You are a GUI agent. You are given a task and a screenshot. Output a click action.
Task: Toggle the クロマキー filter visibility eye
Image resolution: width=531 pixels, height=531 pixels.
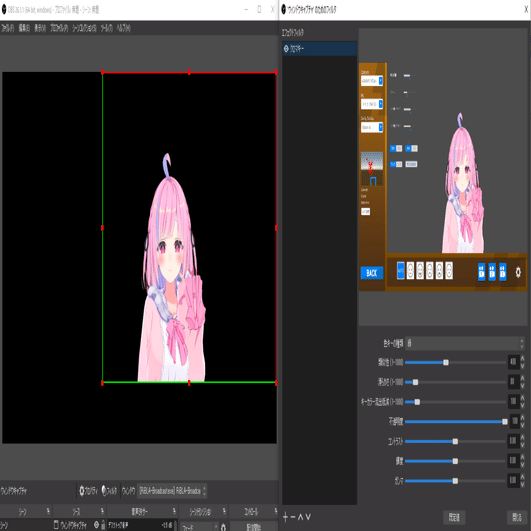(286, 49)
